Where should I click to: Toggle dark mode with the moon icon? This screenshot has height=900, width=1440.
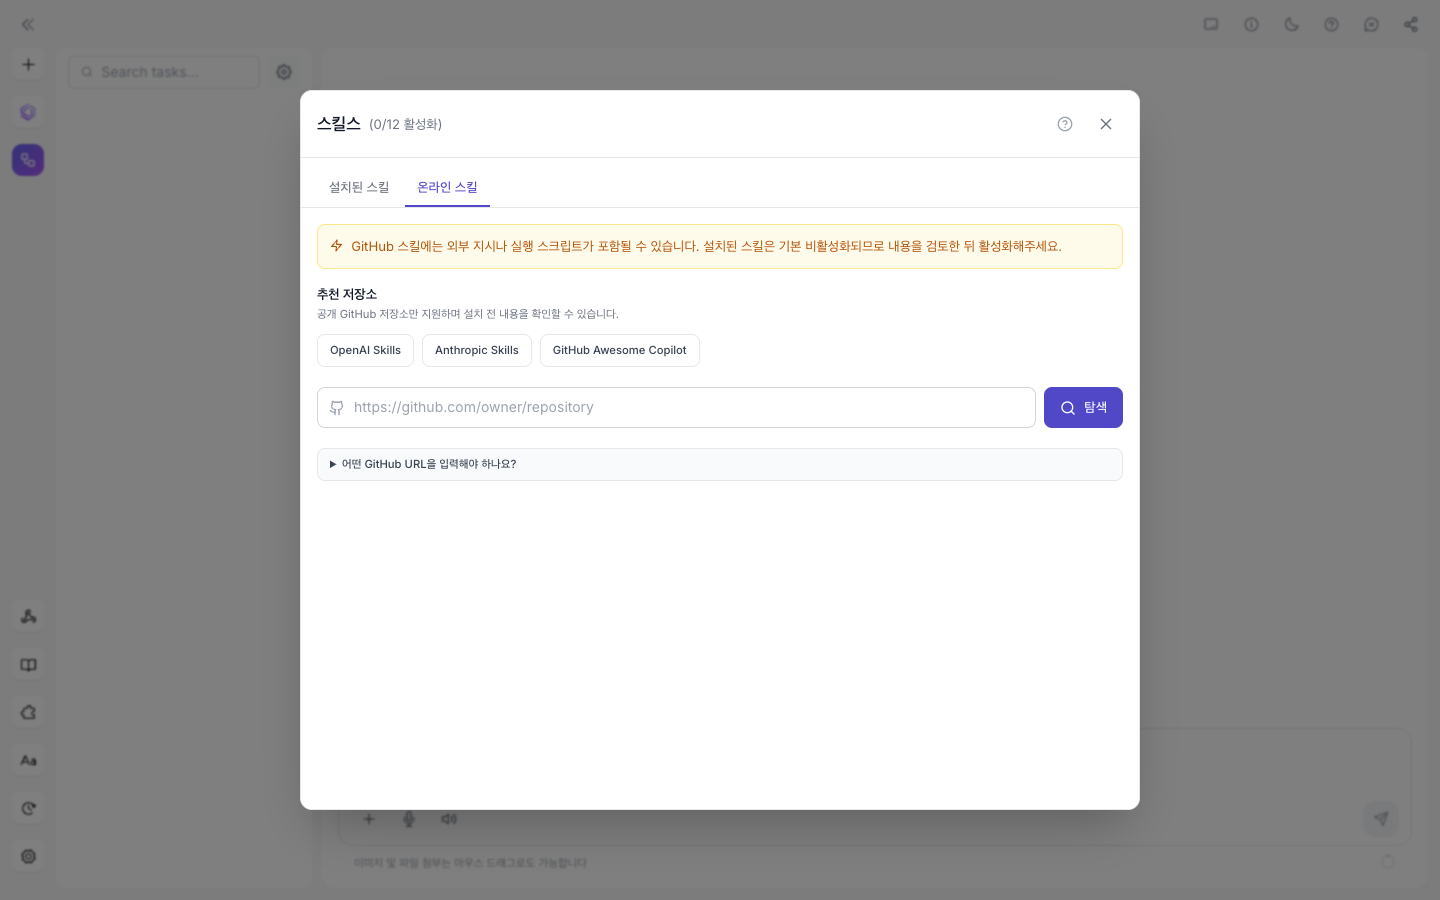(1291, 24)
